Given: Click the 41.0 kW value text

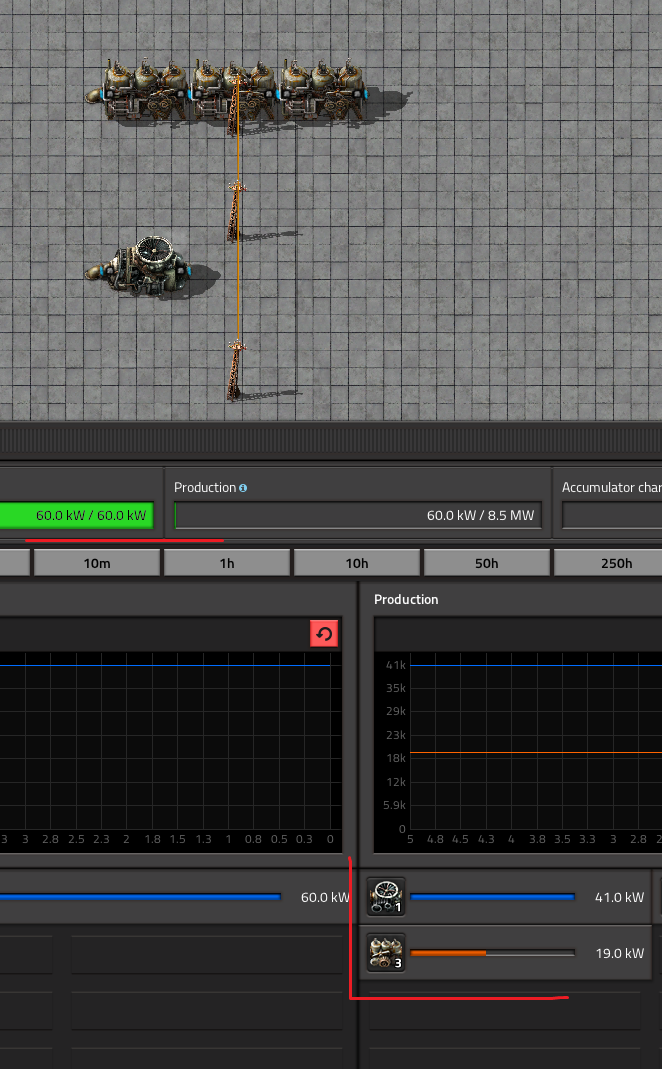Looking at the screenshot, I should click(x=619, y=897).
